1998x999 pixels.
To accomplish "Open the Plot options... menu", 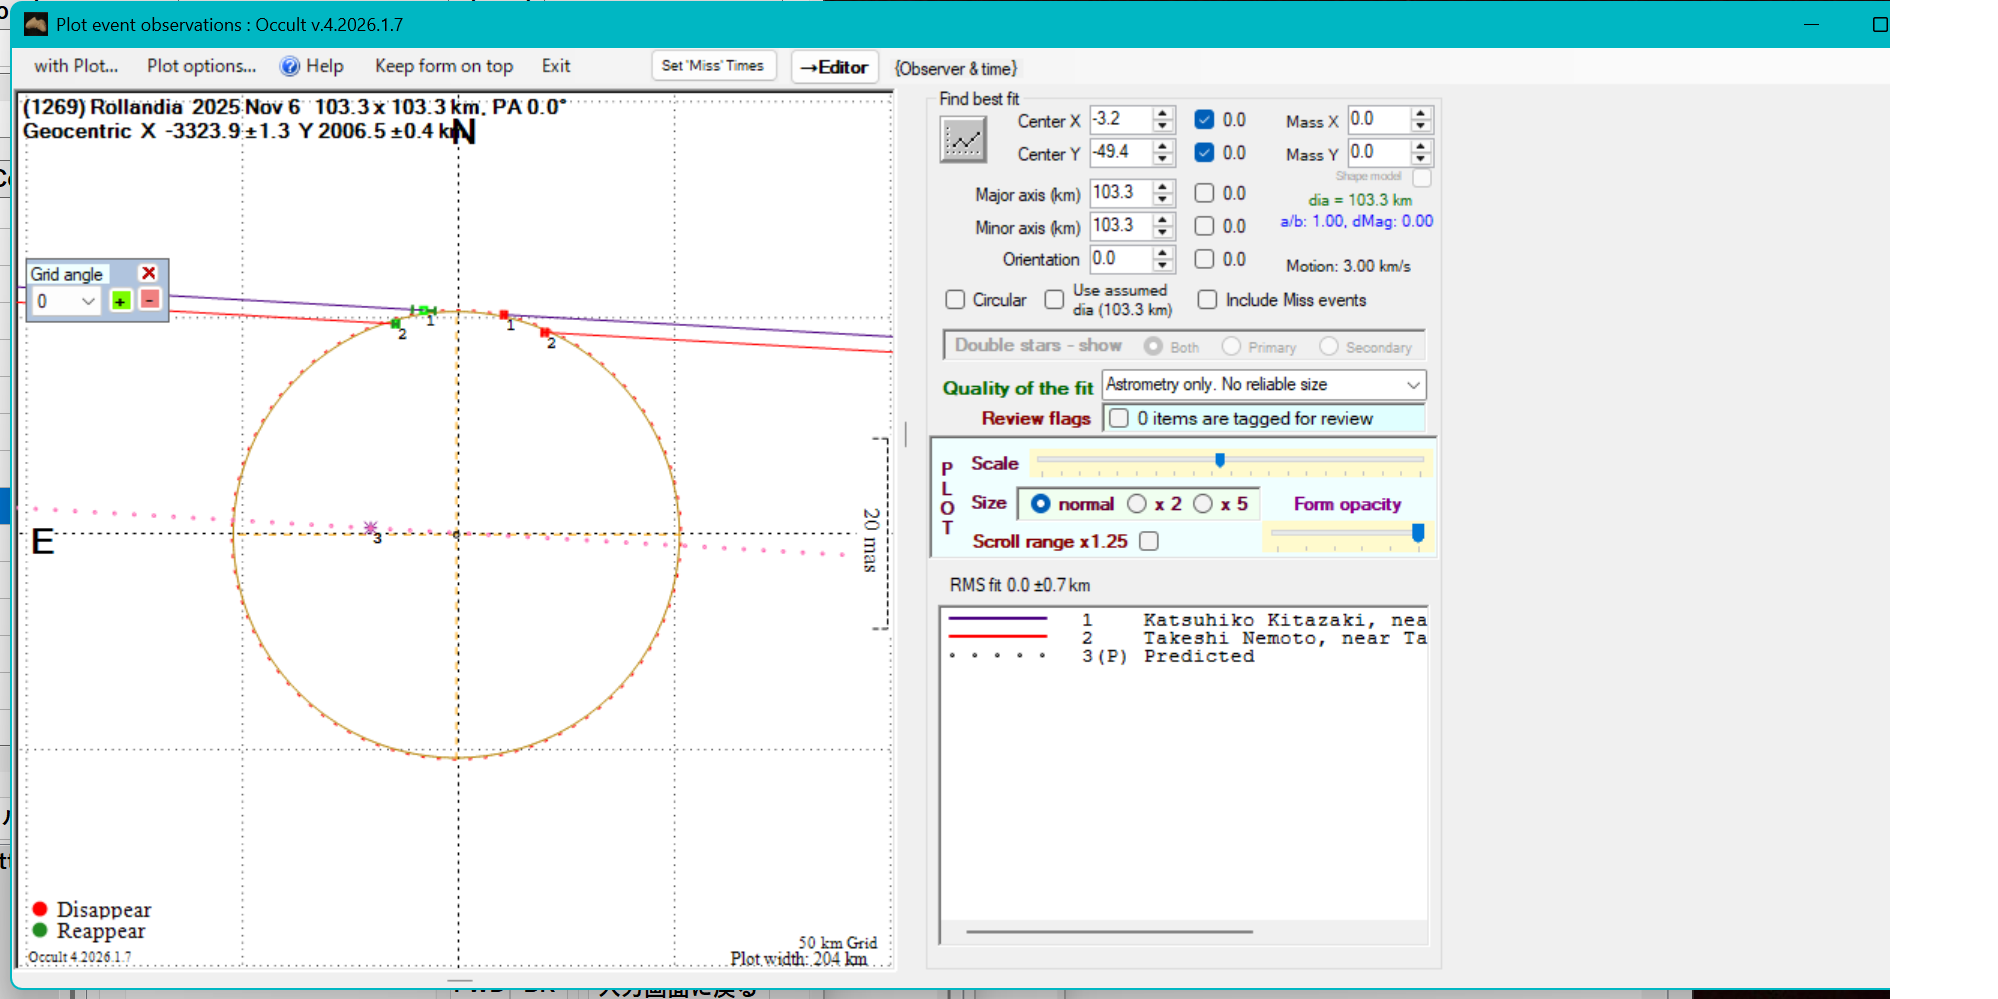I will (201, 66).
